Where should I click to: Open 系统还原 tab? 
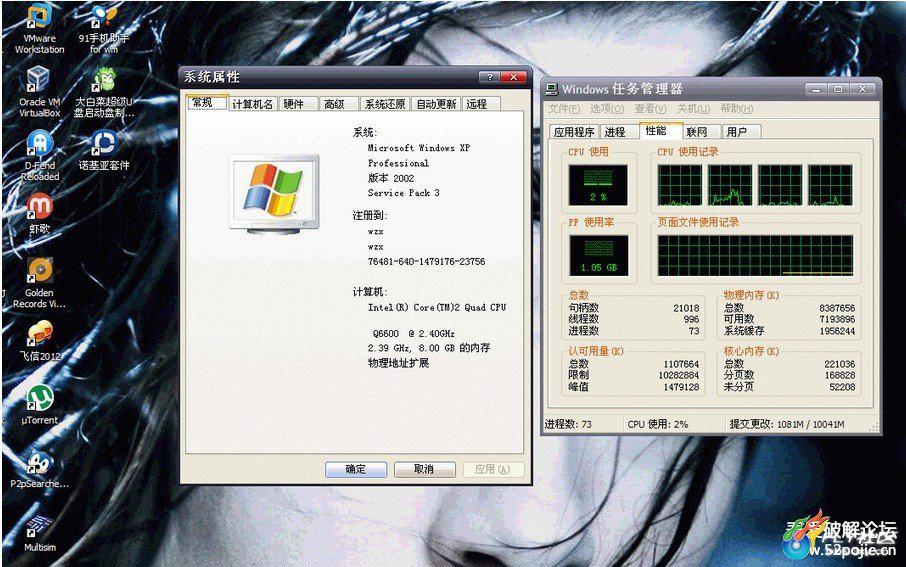(385, 104)
